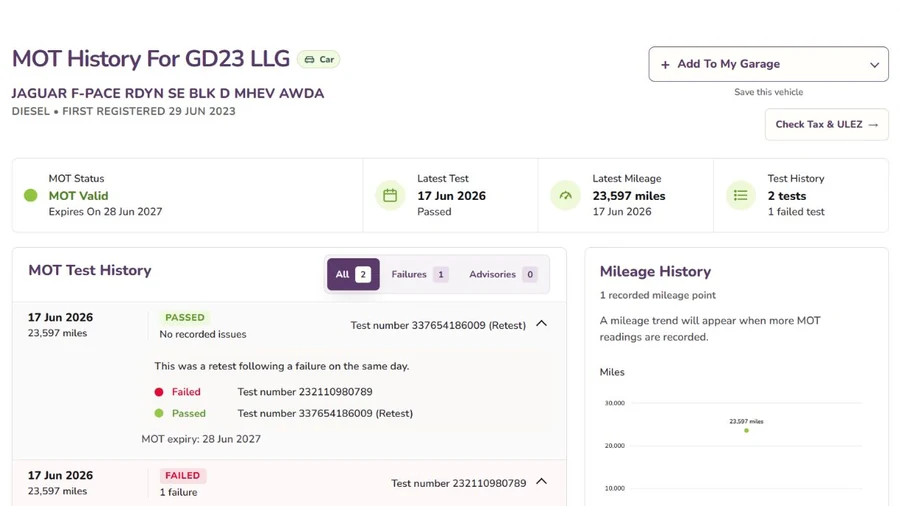The width and height of the screenshot is (900, 506).
Task: Click the plus icon in Add To My Garage
Action: coord(665,65)
